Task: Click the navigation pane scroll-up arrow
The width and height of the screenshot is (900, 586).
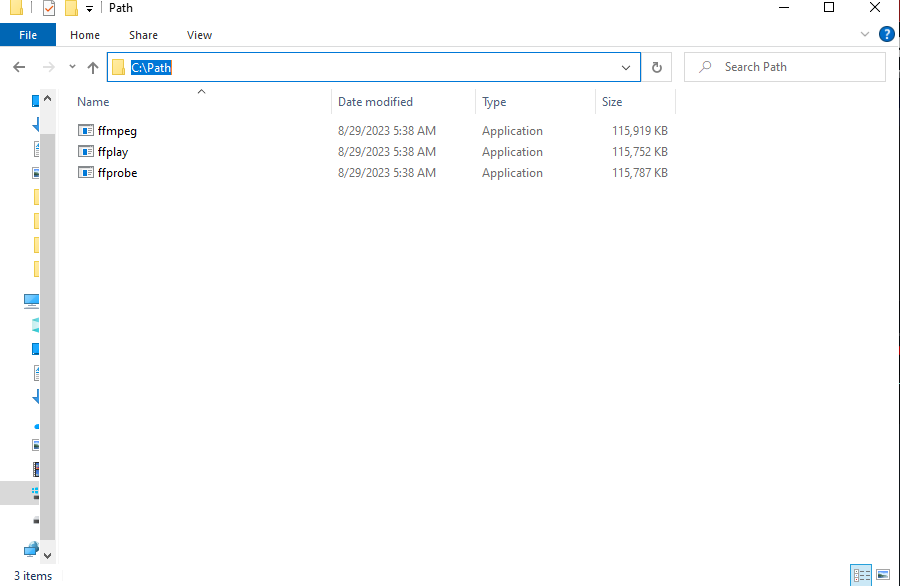Action: coord(48,99)
